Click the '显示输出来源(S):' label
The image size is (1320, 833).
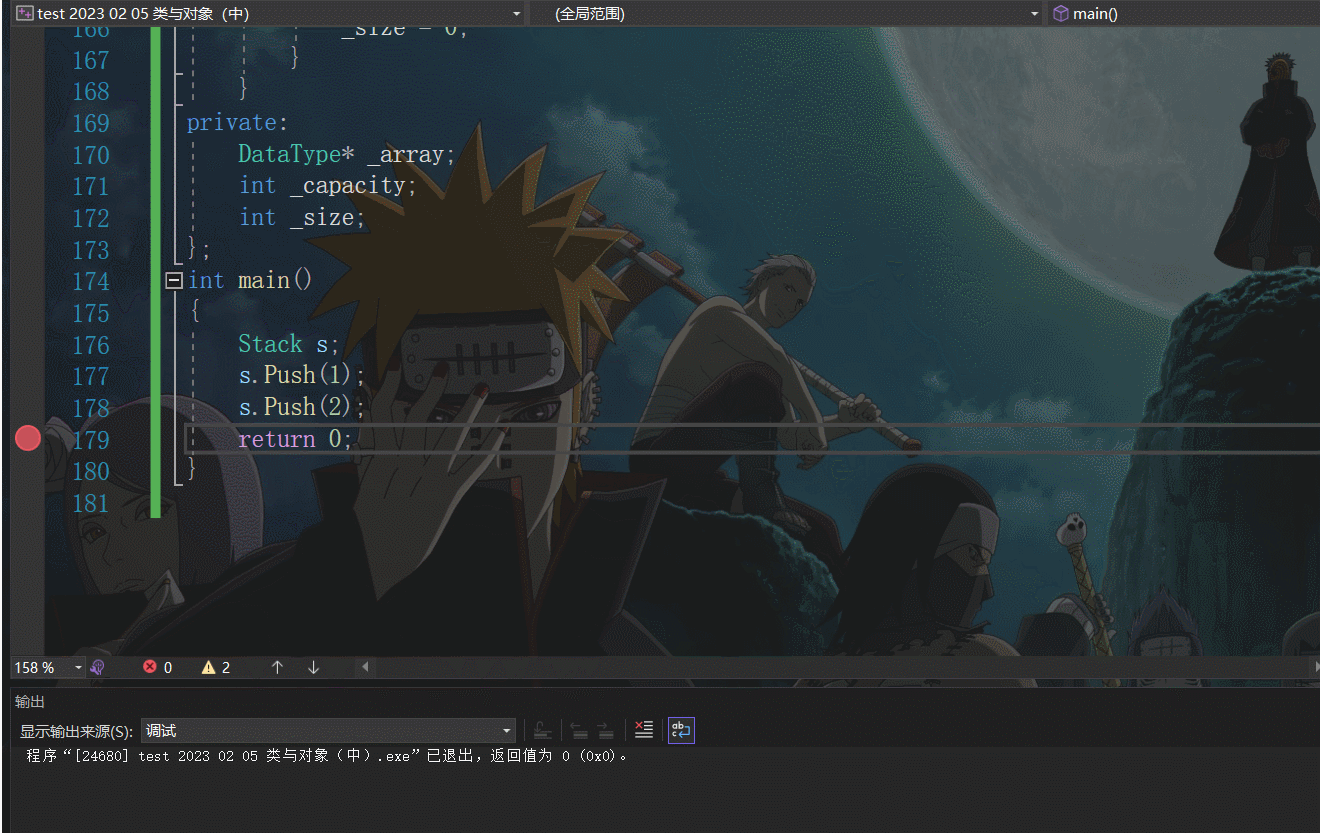[x=76, y=732]
